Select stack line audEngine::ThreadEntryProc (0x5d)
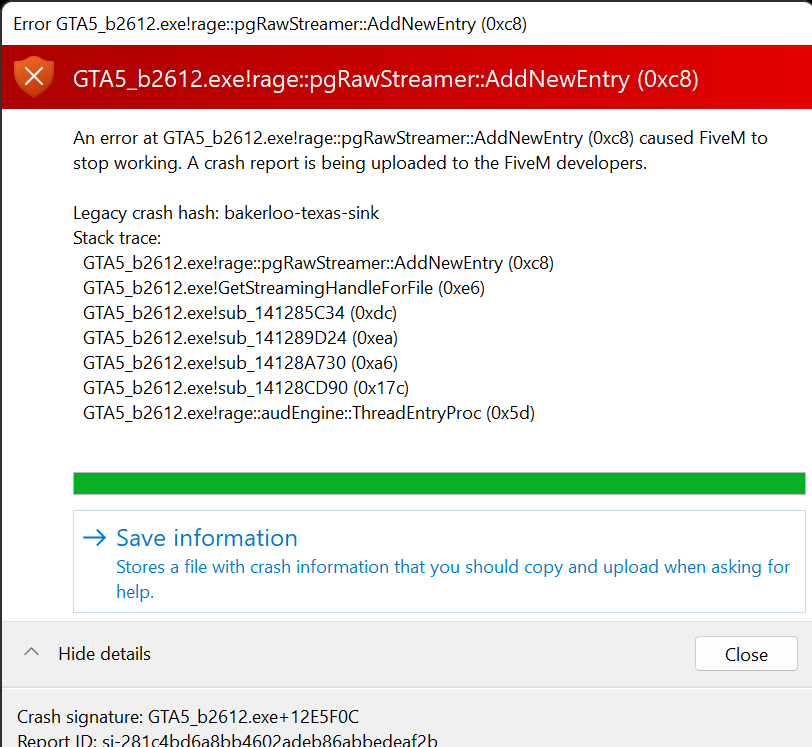The width and height of the screenshot is (812, 747). tap(309, 413)
